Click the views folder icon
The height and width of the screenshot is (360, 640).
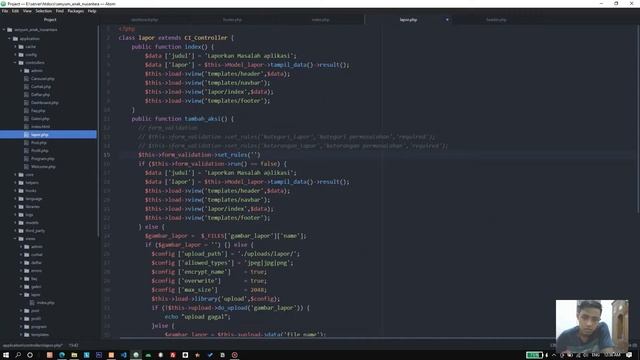[21, 239]
